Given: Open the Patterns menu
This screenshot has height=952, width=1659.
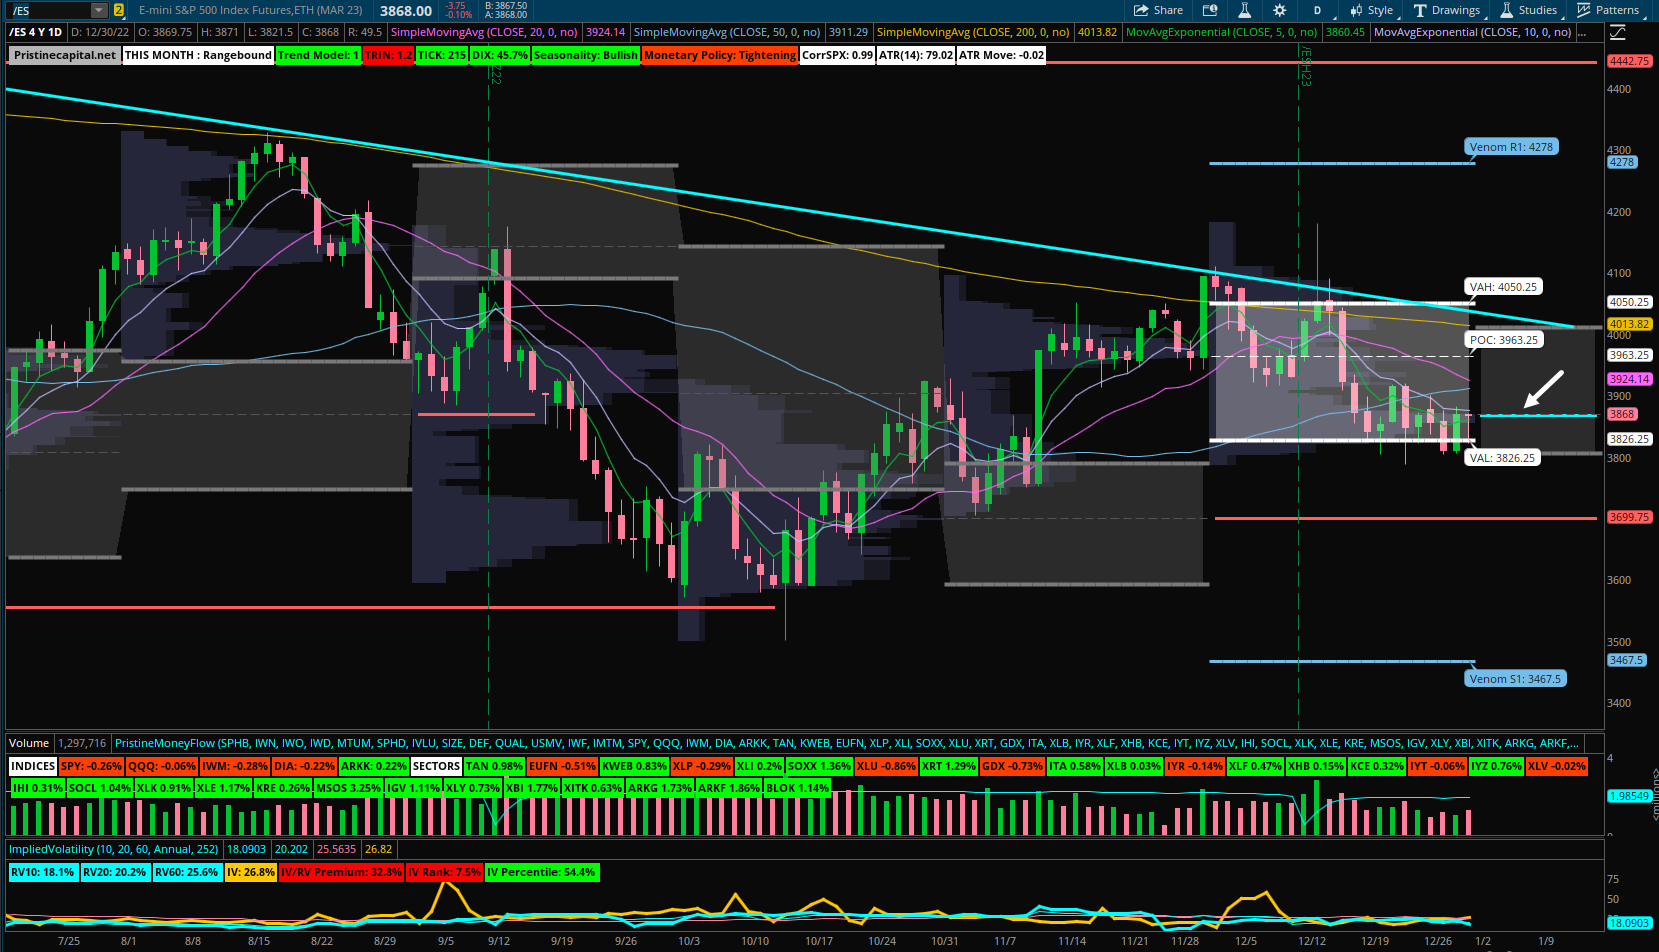Looking at the screenshot, I should pos(1608,10).
